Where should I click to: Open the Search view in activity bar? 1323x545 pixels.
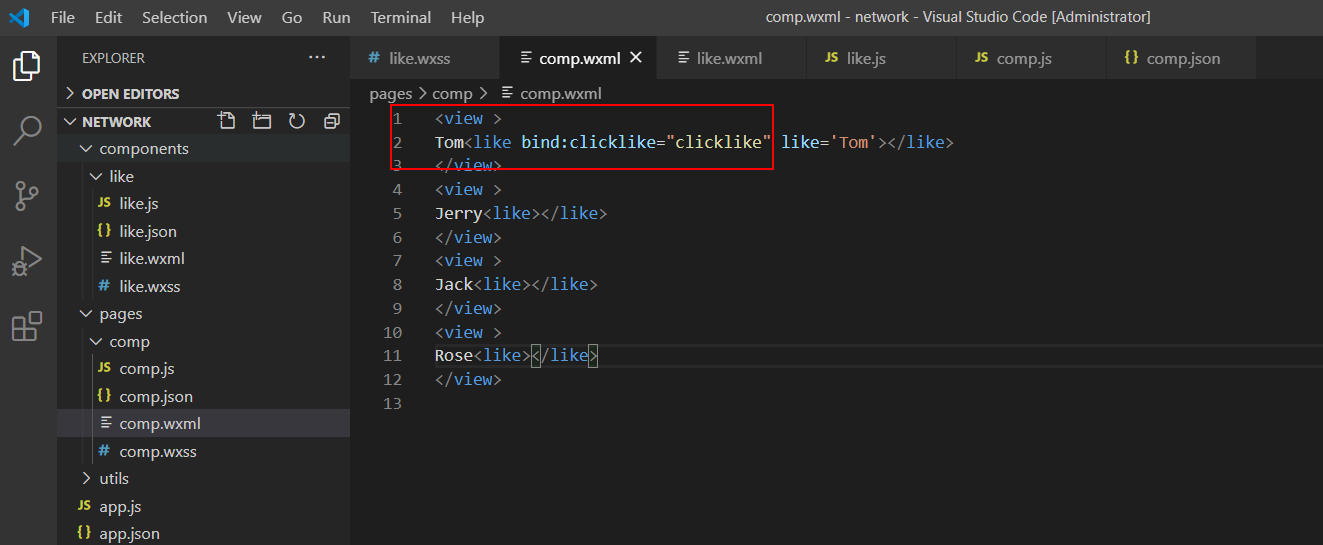[x=27, y=130]
